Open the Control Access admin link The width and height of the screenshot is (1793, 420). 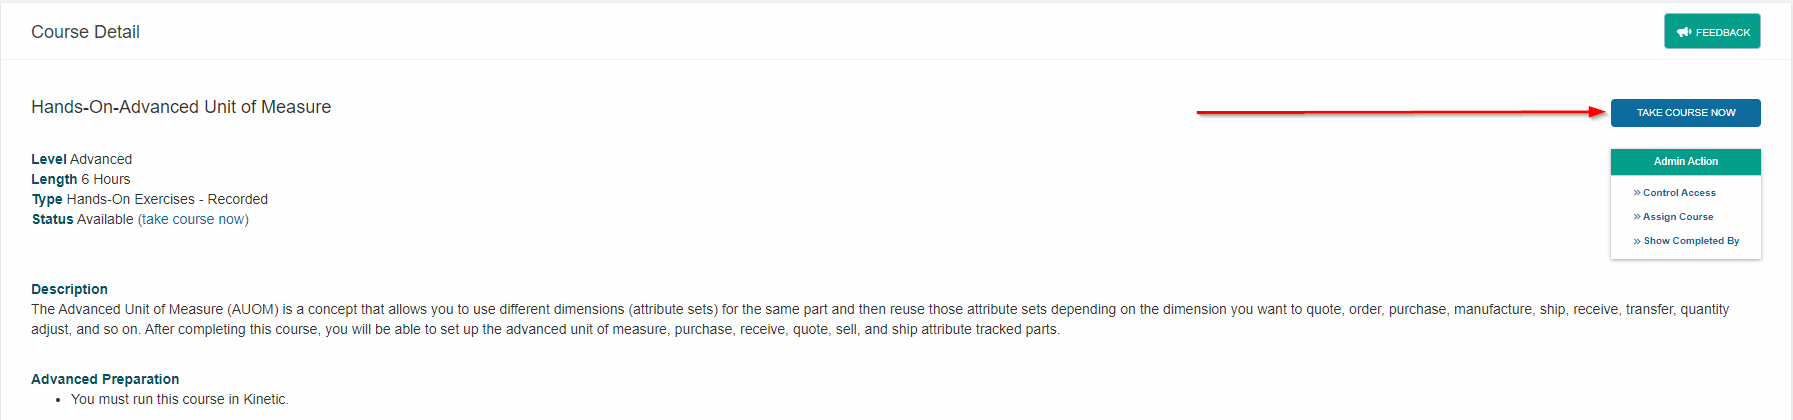[1679, 193]
